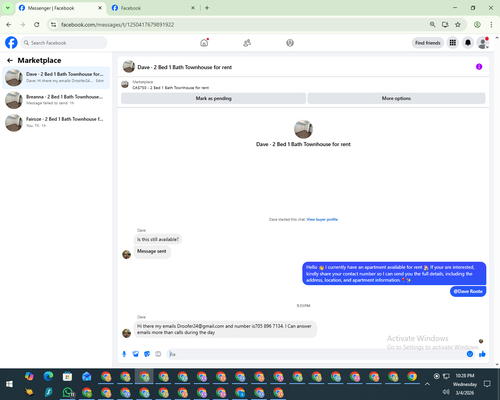The width and height of the screenshot is (500, 400).
Task: Close the Messenger | Facebook tab
Action: [100, 8]
